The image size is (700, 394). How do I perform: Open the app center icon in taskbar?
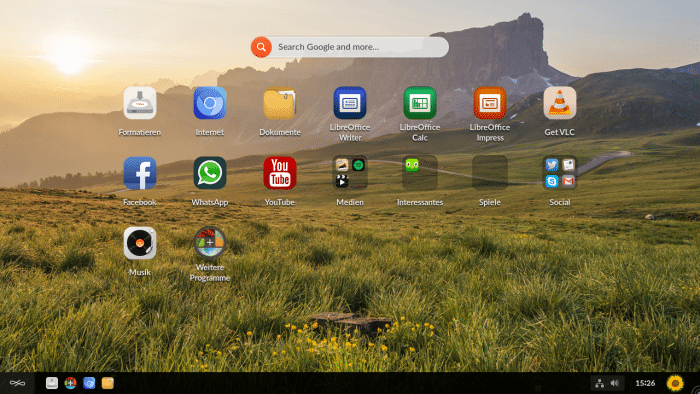pos(71,383)
